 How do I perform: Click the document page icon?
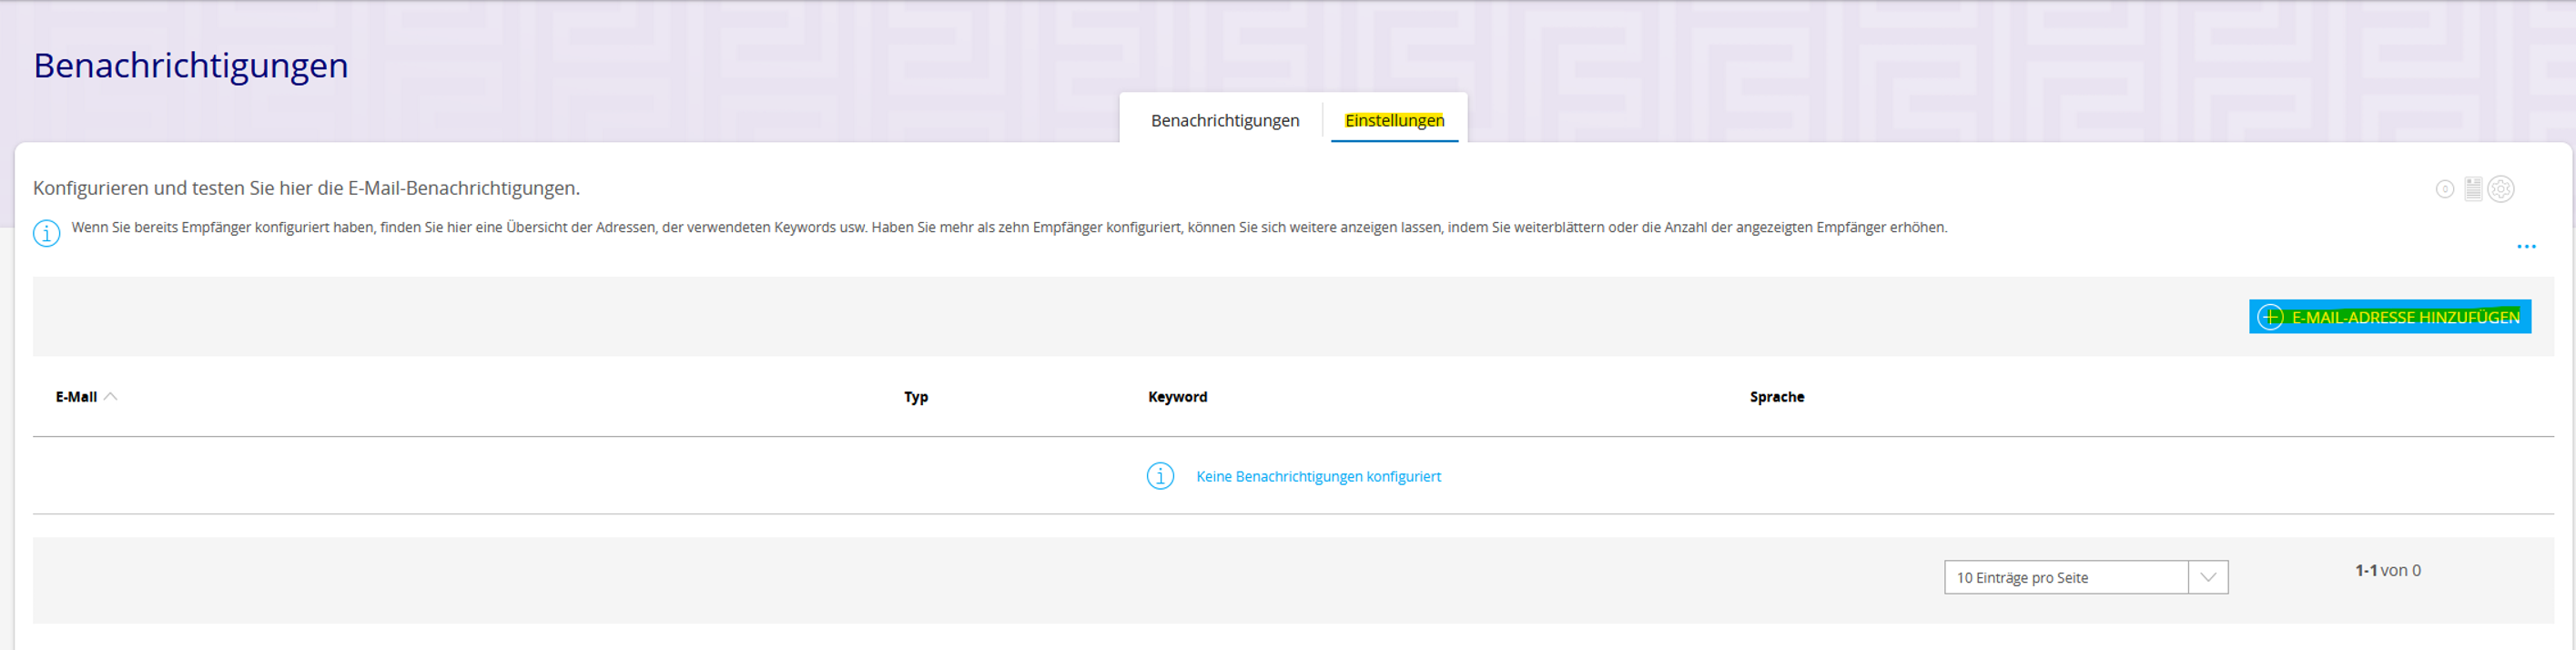(x=2473, y=189)
